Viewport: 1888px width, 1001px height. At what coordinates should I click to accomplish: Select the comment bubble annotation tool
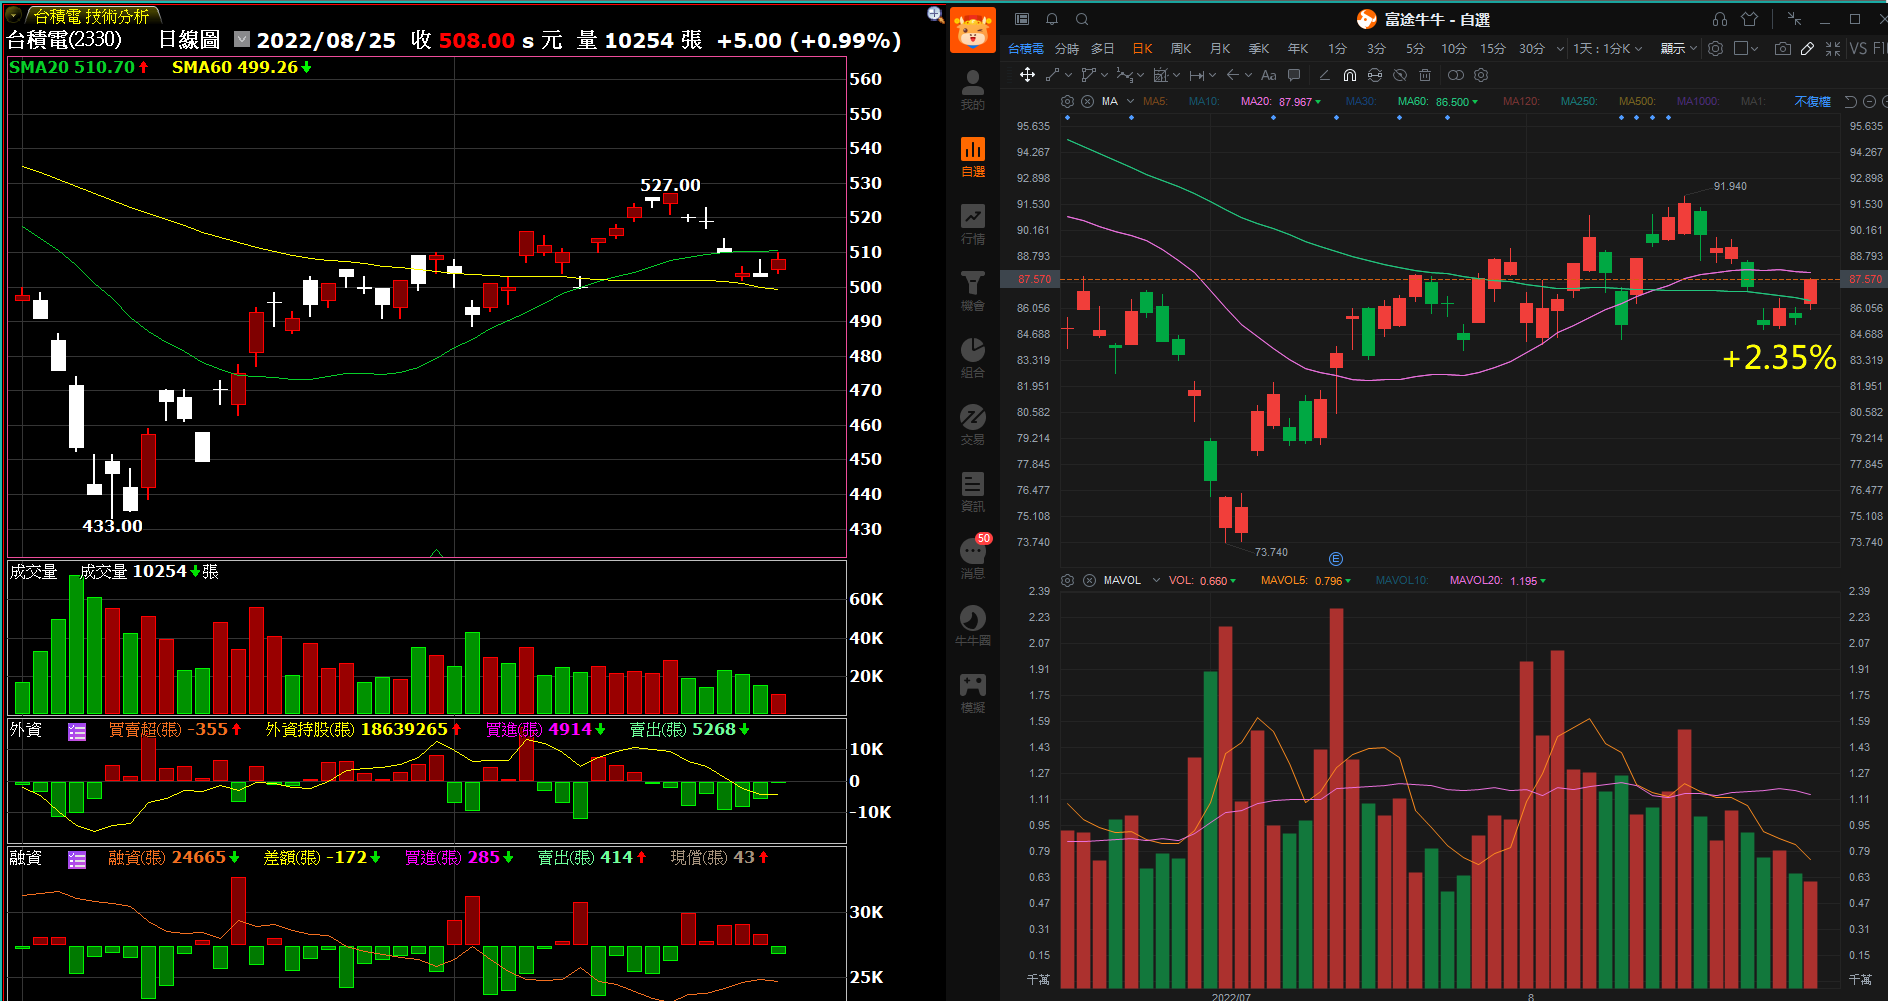click(x=1294, y=75)
